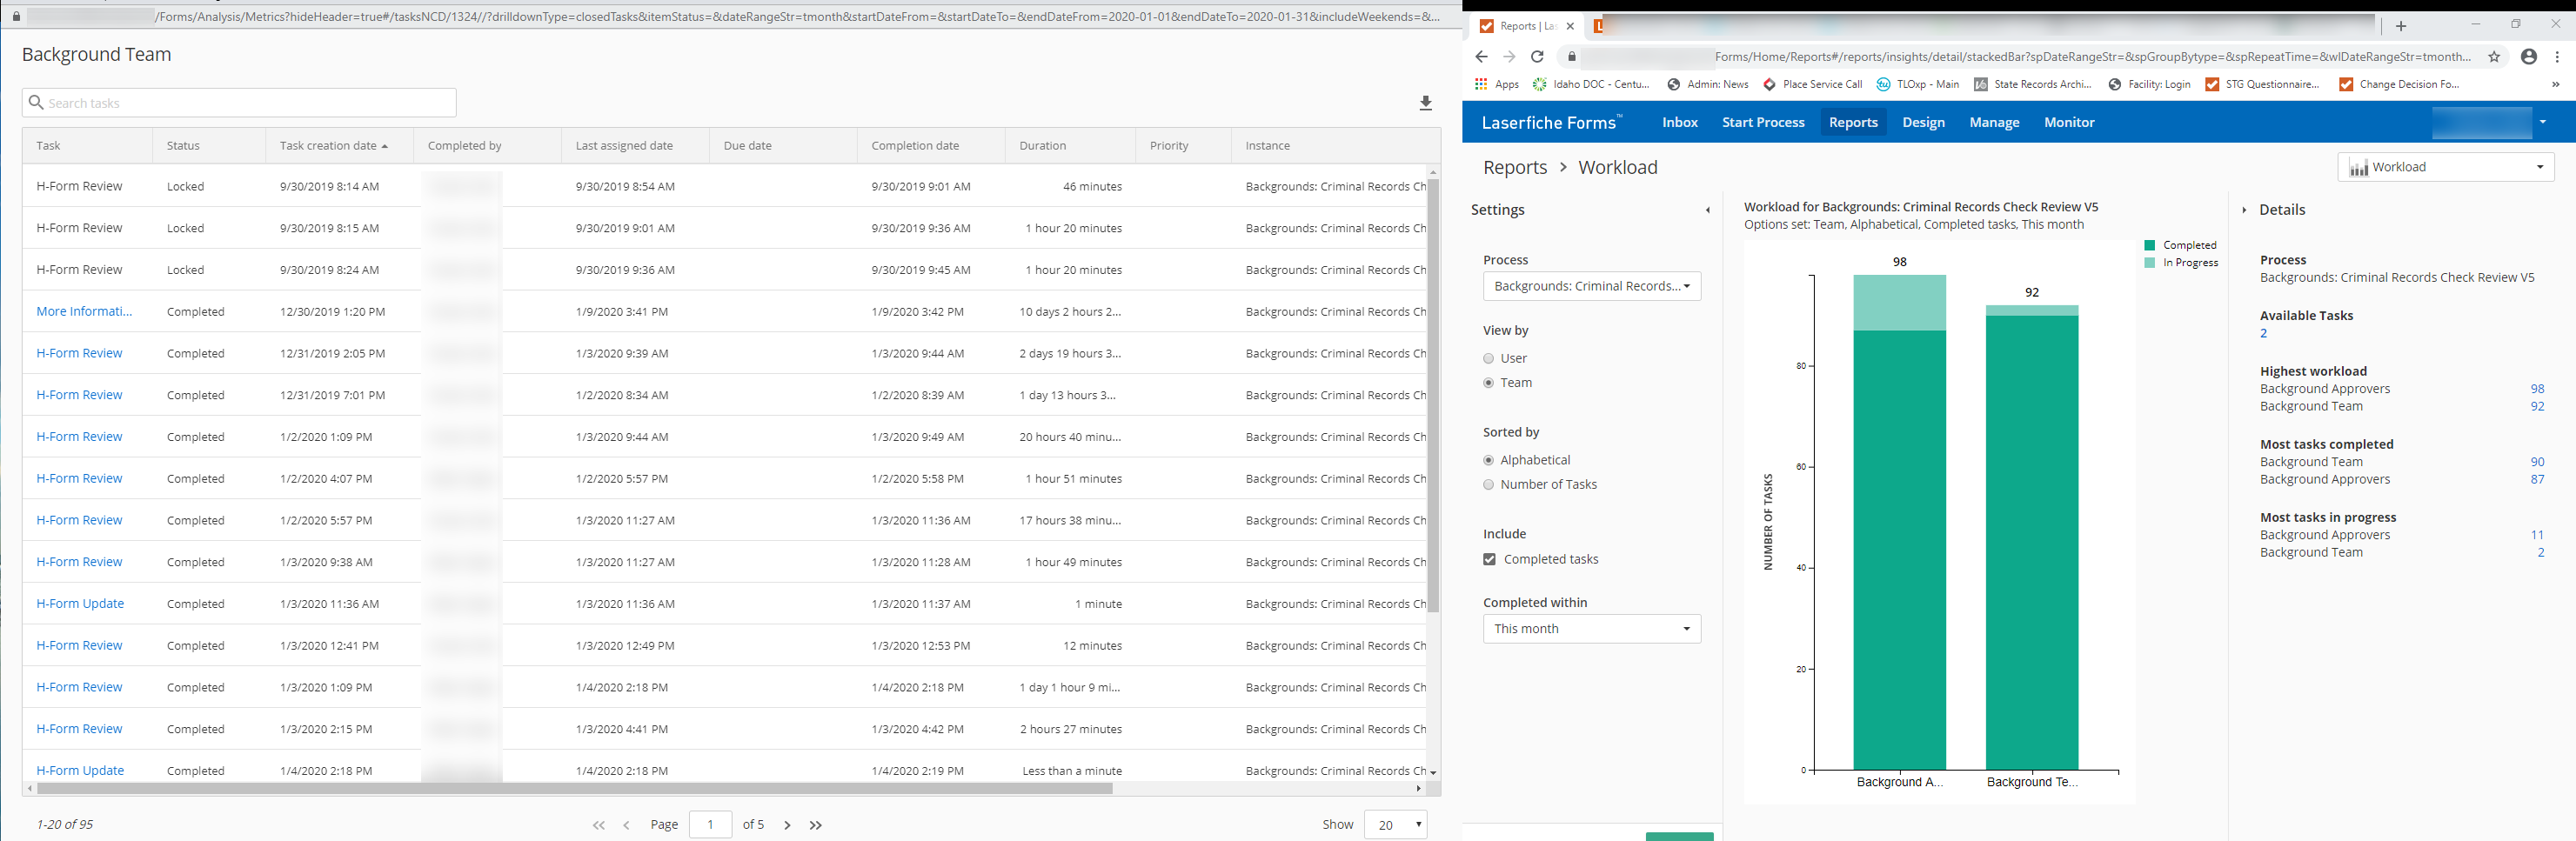Go to the next page arrow
2576x841 pixels.
(x=787, y=825)
